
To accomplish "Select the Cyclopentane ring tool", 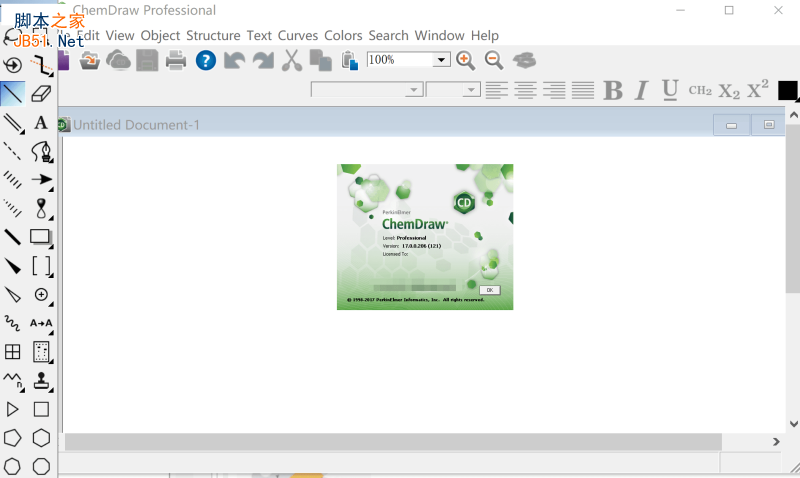I will click(x=12, y=438).
